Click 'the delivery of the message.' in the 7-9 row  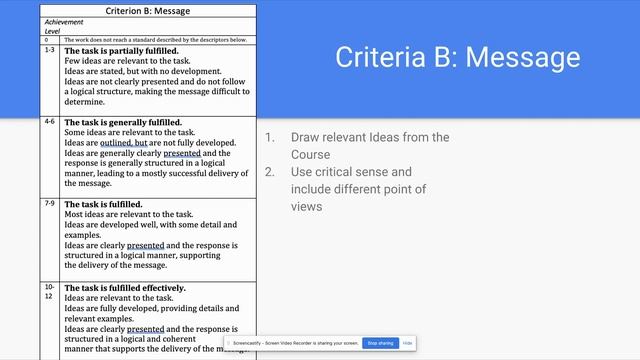coord(116,265)
